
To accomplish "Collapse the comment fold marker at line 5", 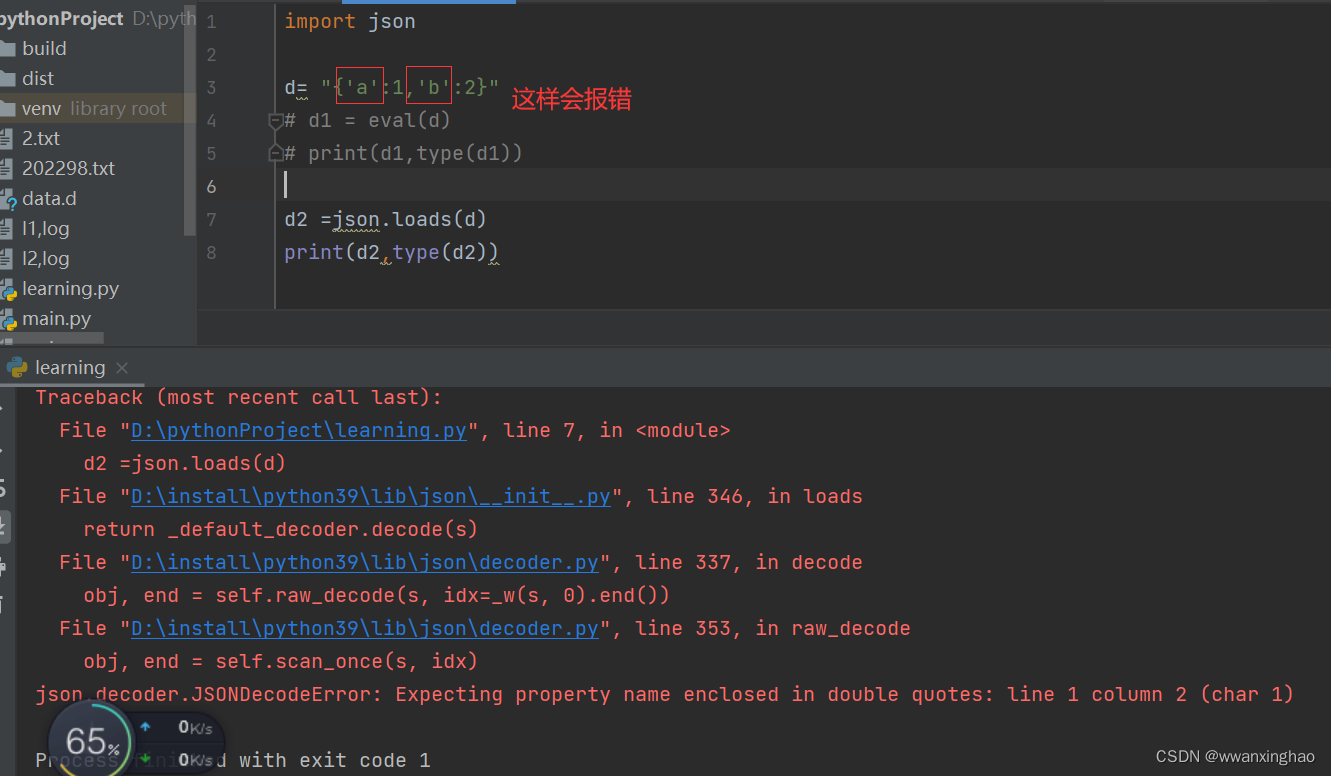I will (x=276, y=154).
